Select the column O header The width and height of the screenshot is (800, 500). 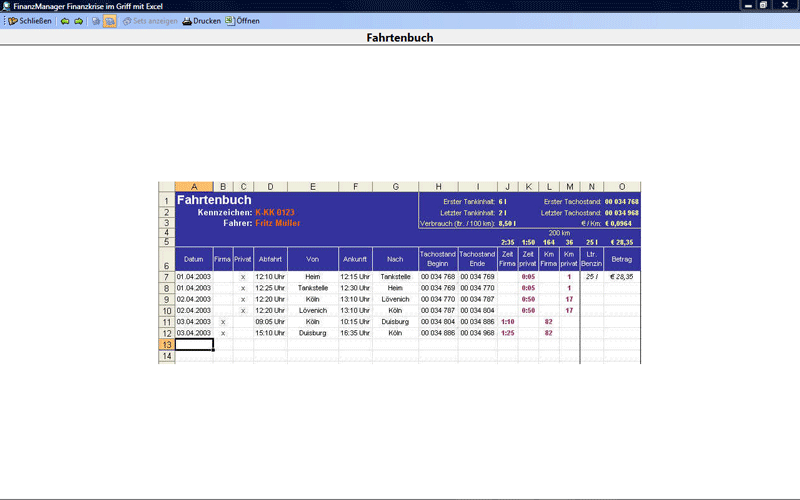(x=622, y=187)
